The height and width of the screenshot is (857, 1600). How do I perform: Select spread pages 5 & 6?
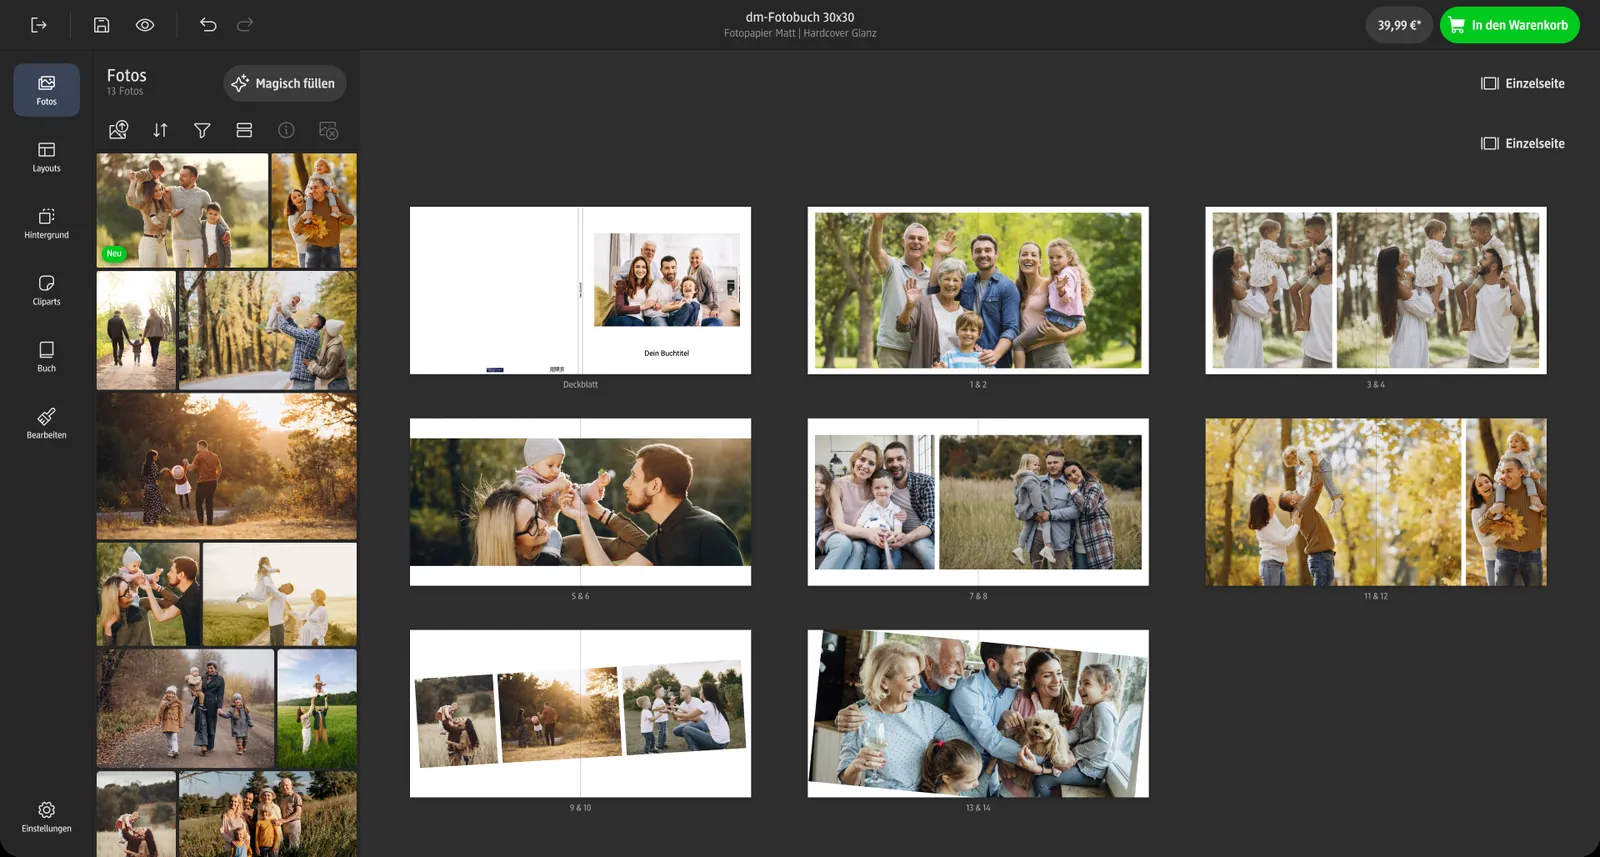click(x=580, y=502)
